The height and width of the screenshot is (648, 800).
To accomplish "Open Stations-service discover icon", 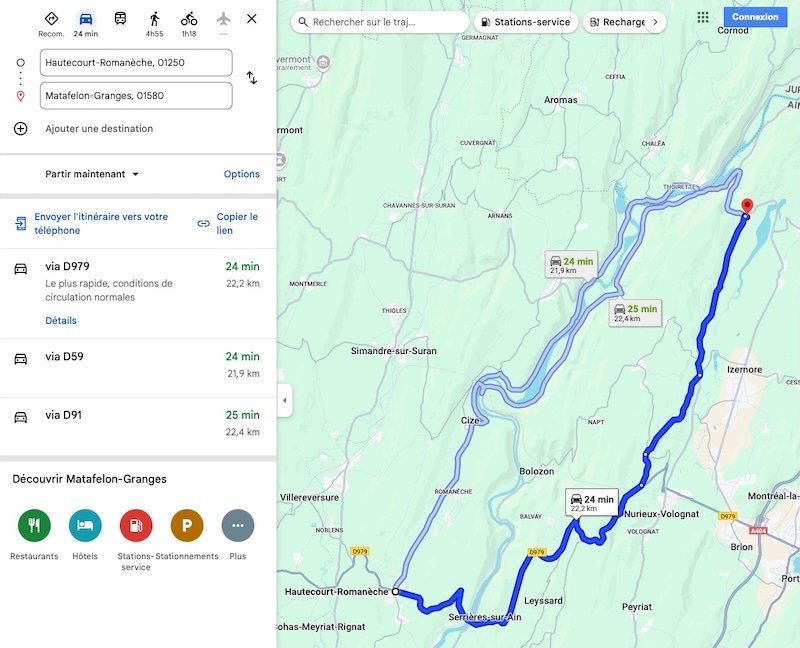I will tap(136, 526).
